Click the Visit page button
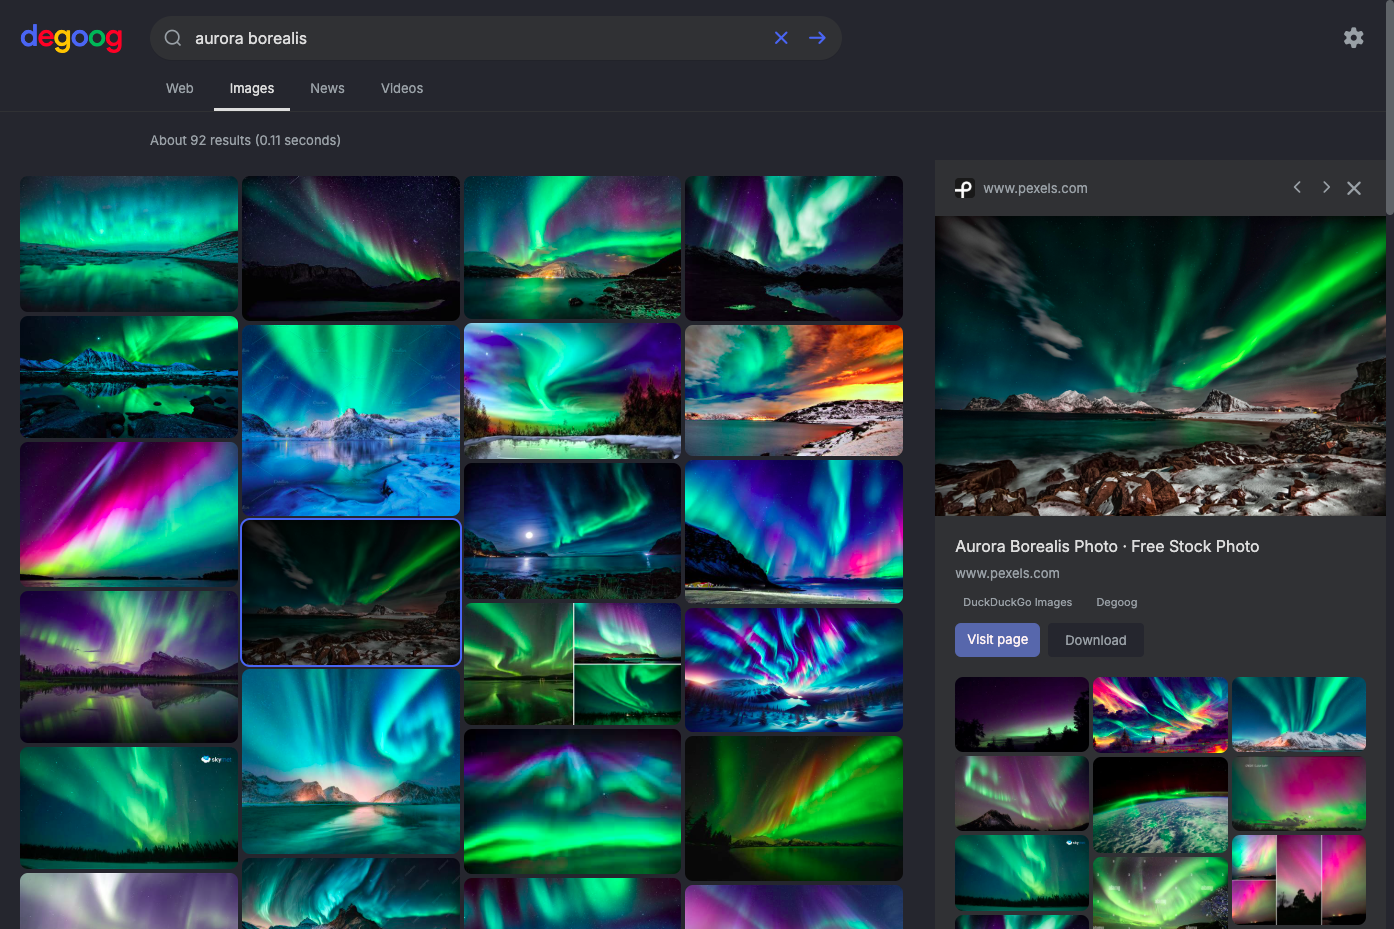The width and height of the screenshot is (1394, 929). tap(998, 640)
